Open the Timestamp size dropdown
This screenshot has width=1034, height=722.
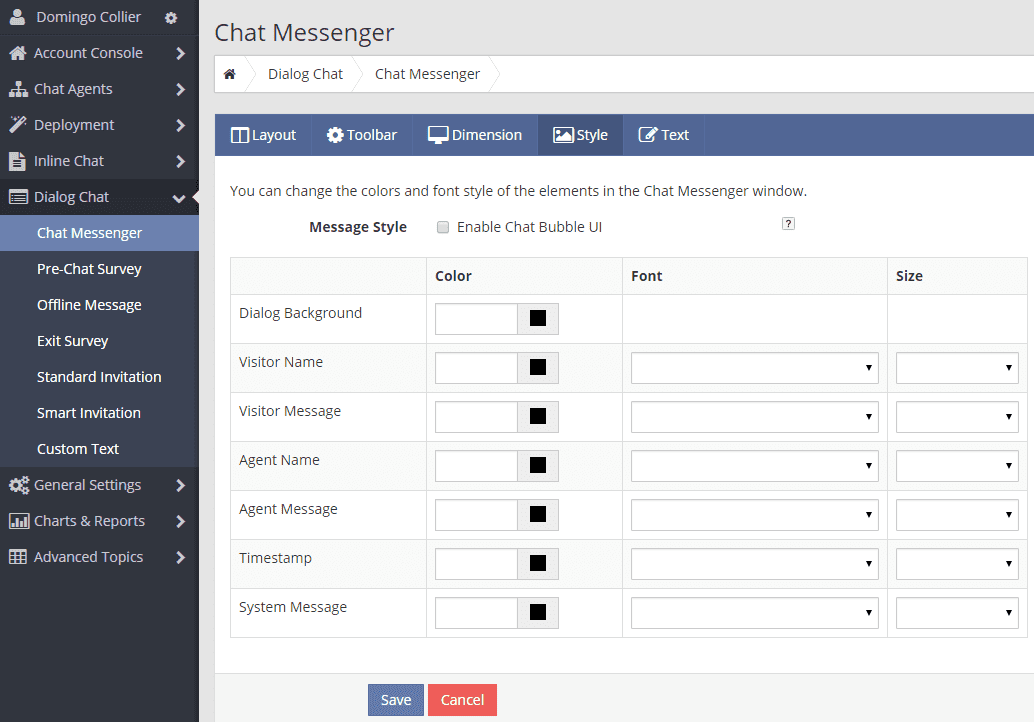pos(957,563)
